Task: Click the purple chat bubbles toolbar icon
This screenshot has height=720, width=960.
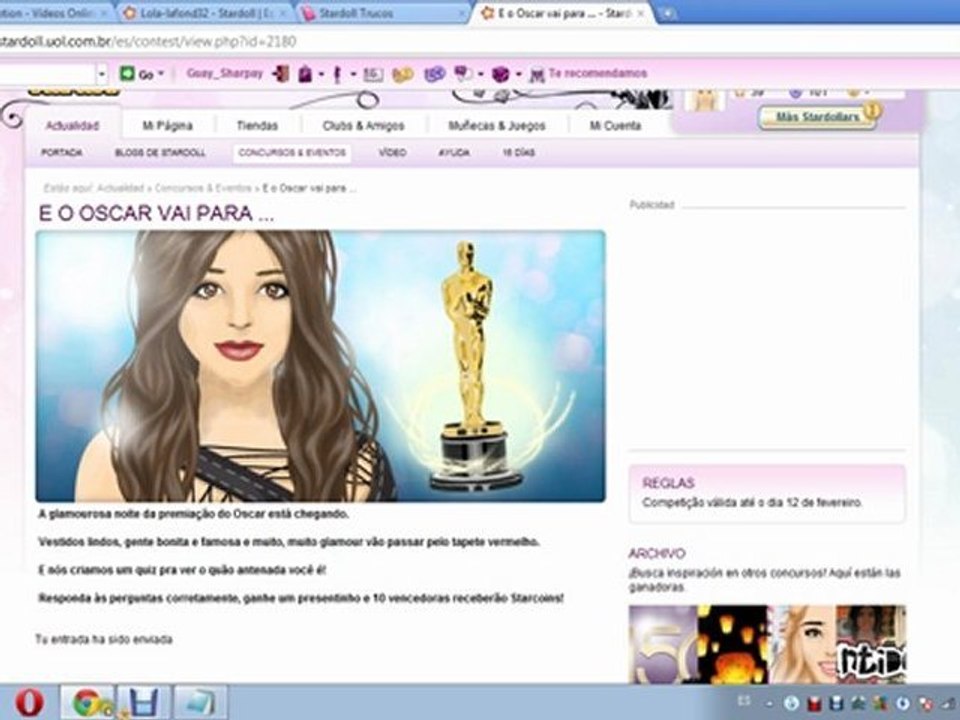Action: tap(435, 74)
